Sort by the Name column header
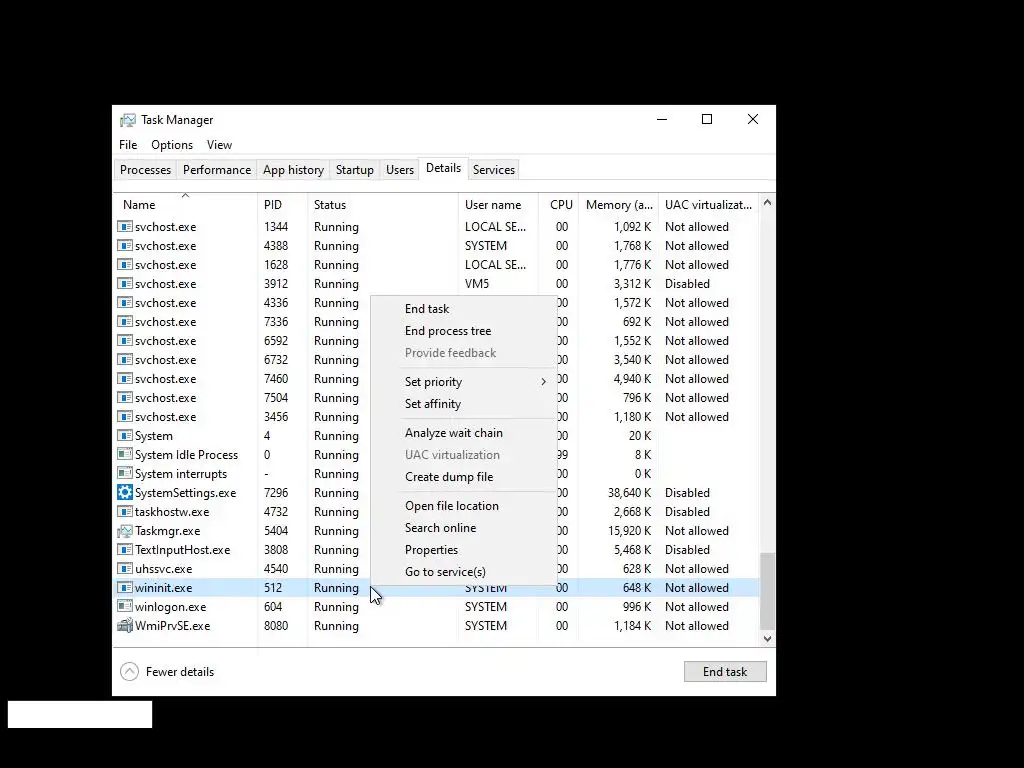Image resolution: width=1024 pixels, height=768 pixels. [x=185, y=204]
